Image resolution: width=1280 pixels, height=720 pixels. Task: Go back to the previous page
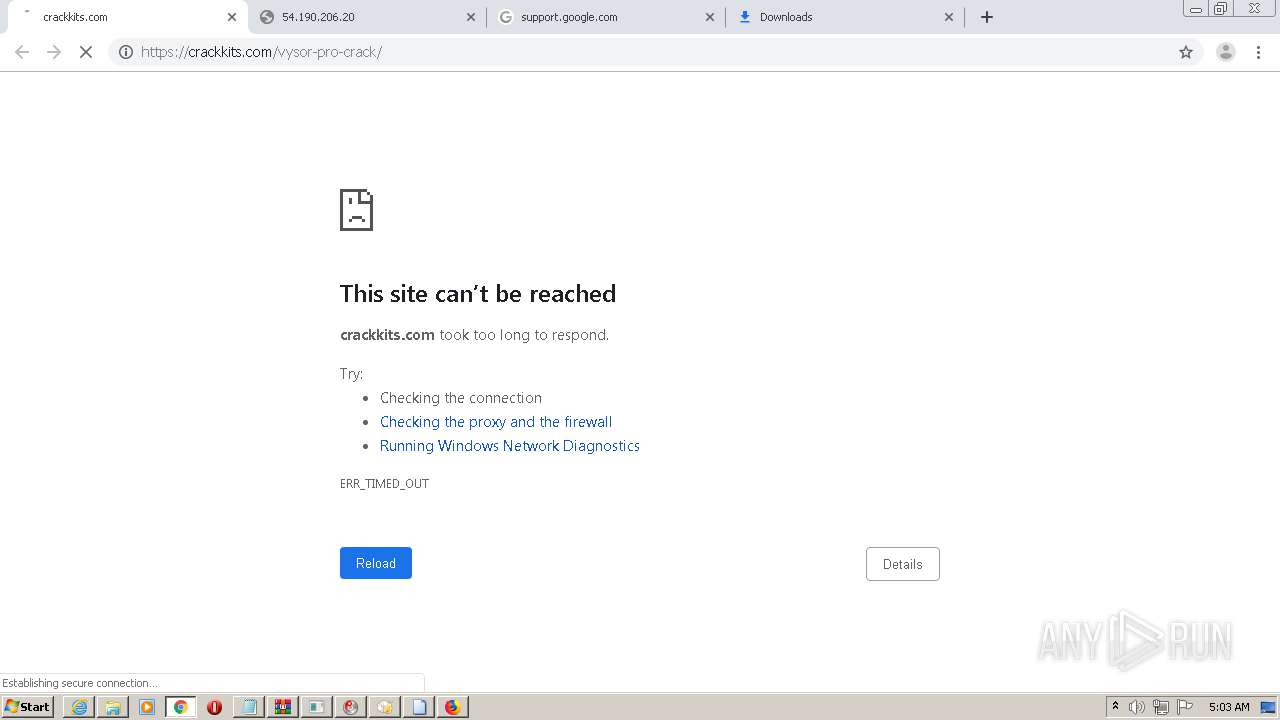tap(22, 52)
